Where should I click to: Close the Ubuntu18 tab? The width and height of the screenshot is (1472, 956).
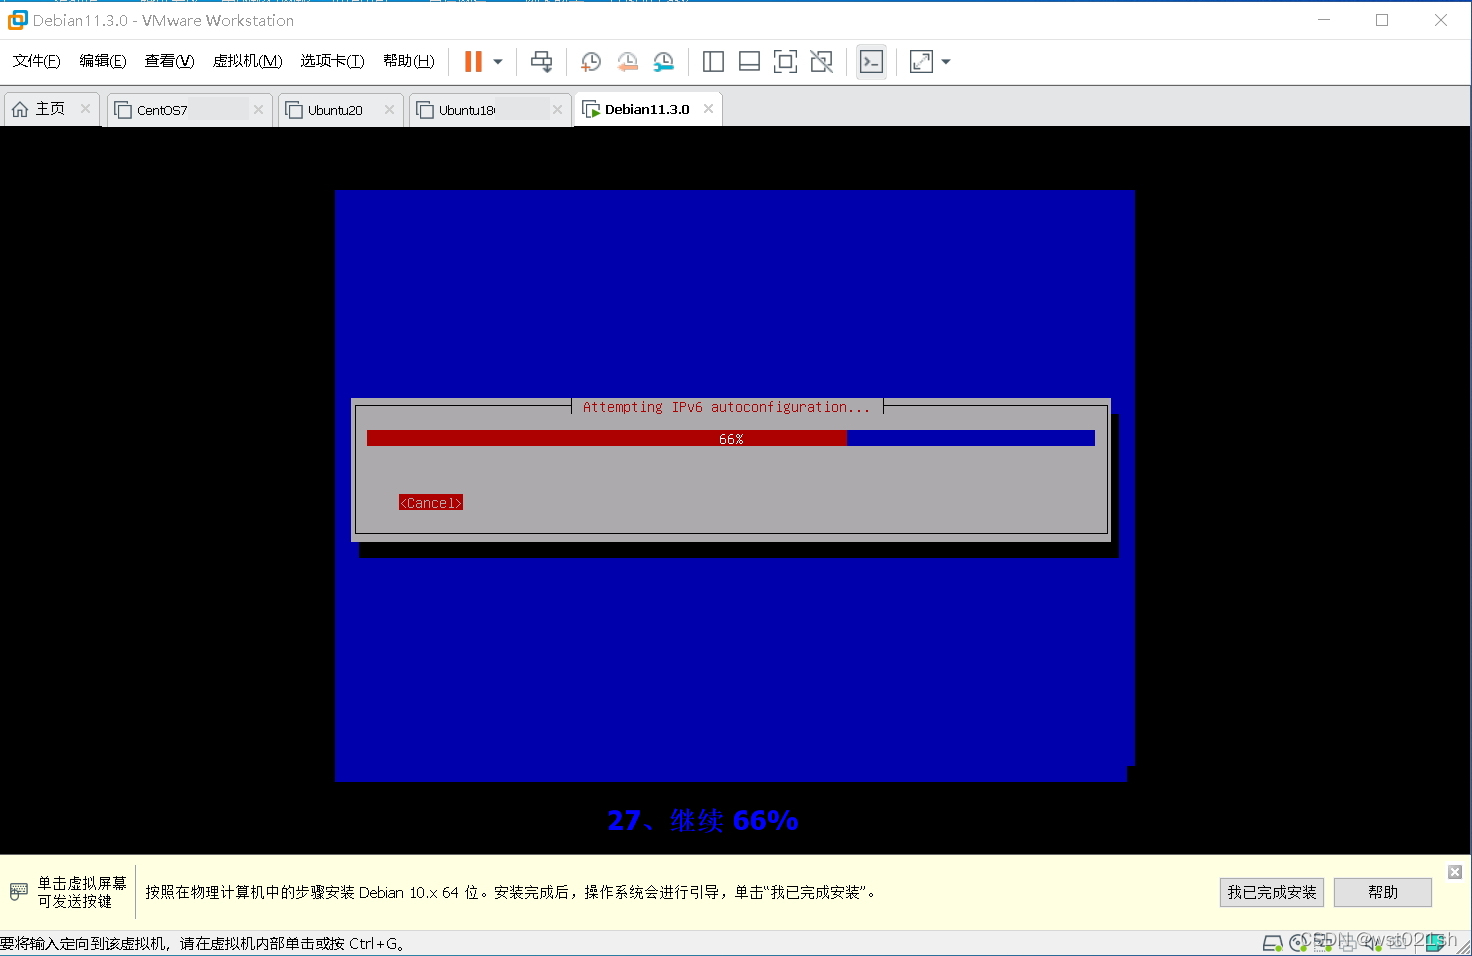[x=558, y=110]
